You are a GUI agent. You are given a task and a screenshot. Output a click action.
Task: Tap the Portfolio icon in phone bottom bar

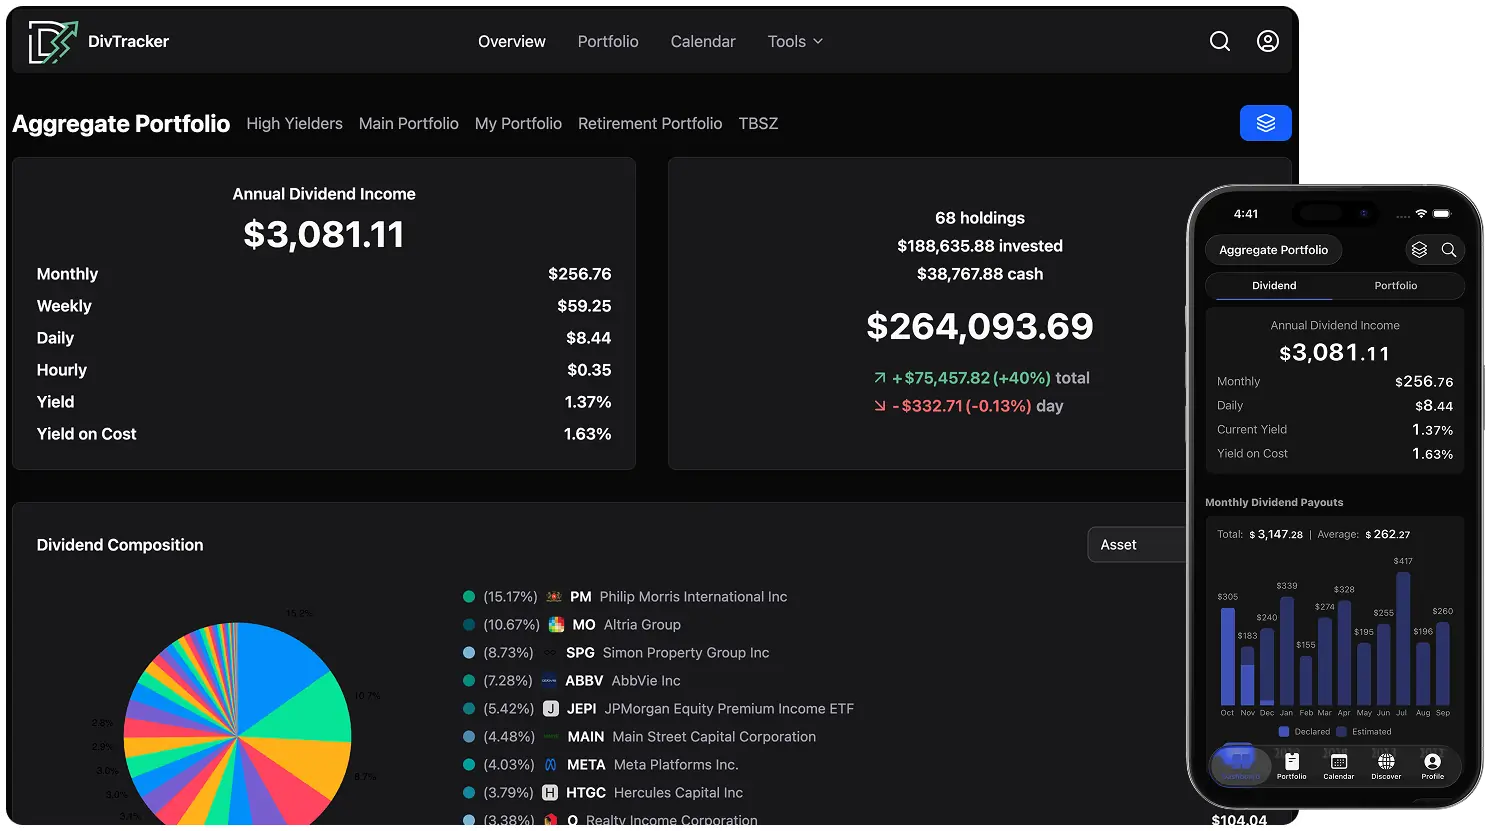(x=1291, y=766)
